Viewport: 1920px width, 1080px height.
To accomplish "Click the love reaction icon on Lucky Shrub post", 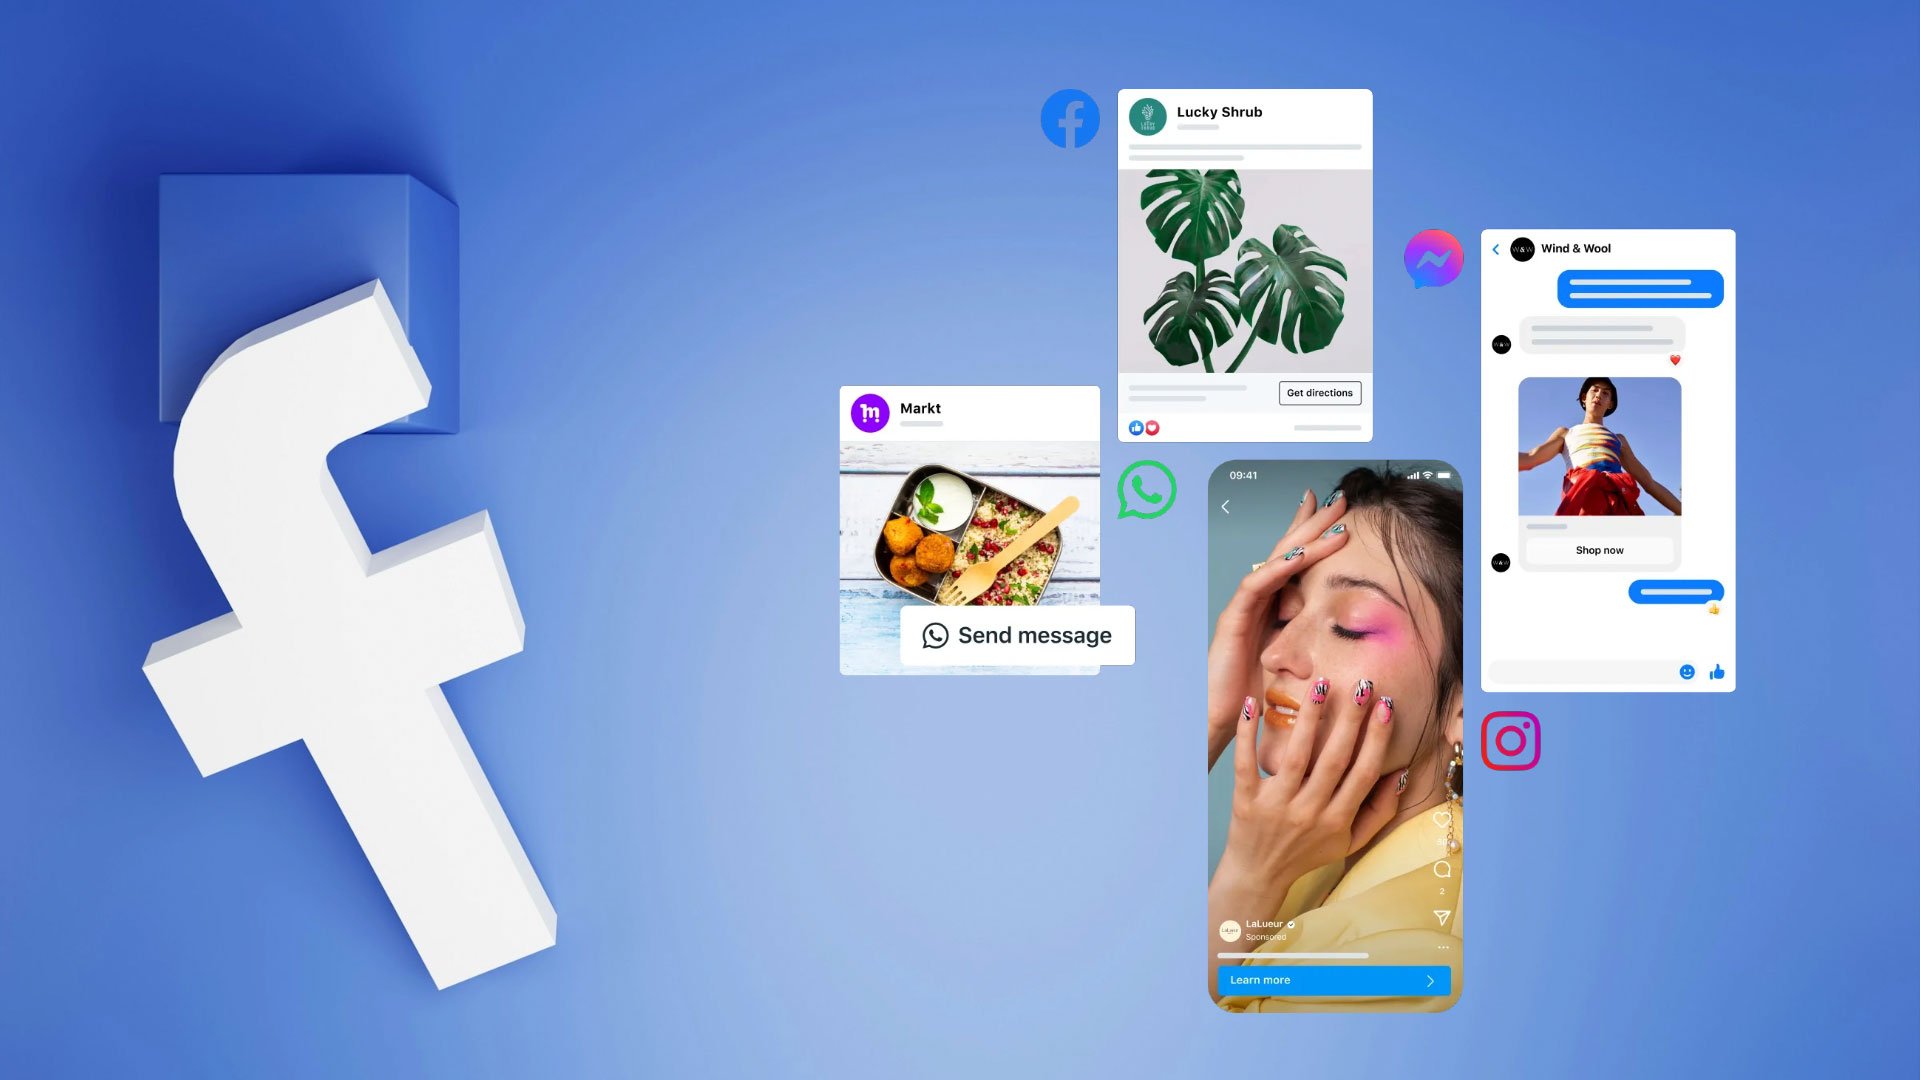I will [1151, 427].
